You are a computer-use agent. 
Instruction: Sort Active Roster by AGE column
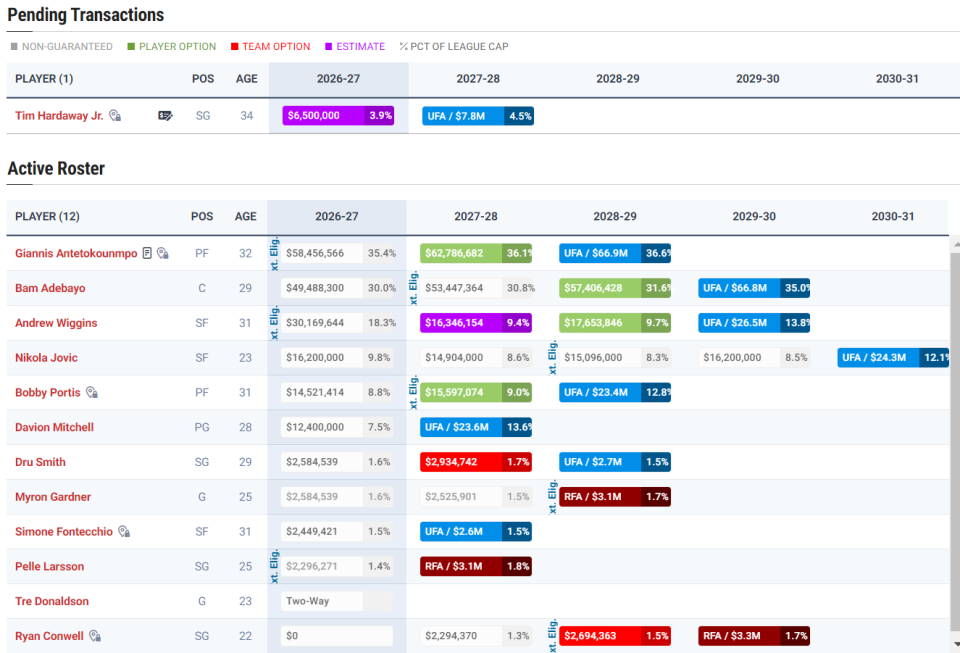tap(246, 217)
